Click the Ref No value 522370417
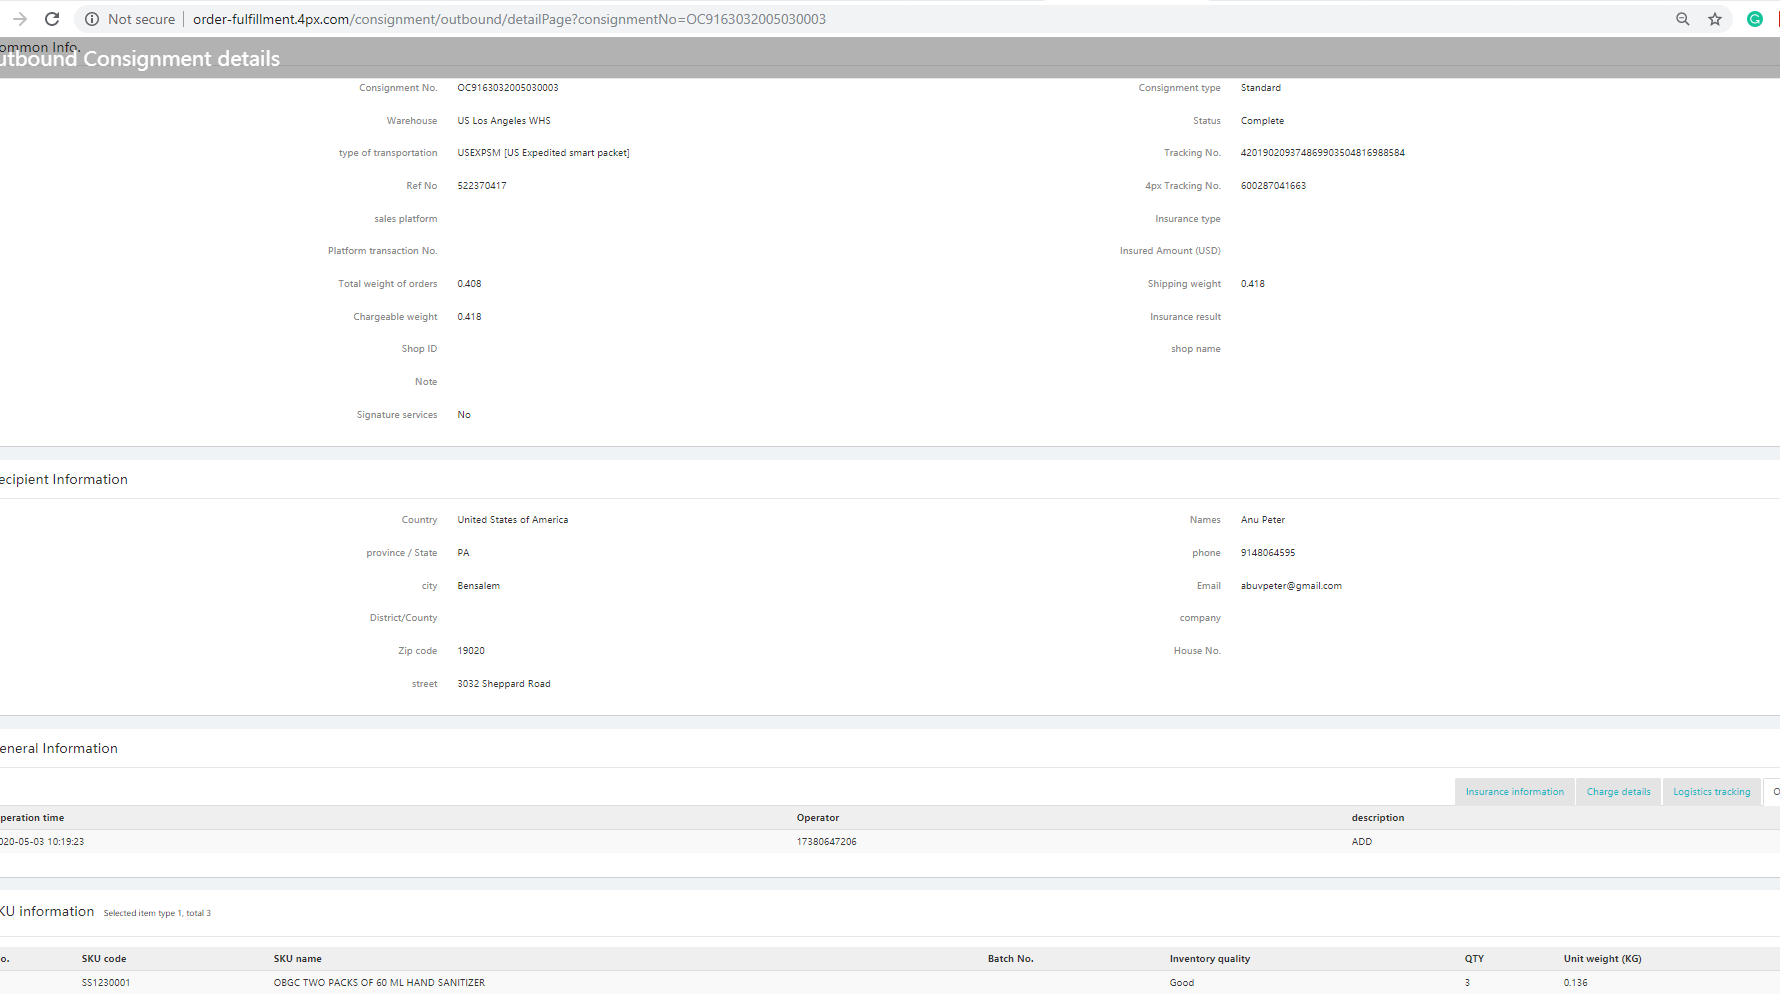Screen dimensions: 1780x1007 tap(482, 186)
